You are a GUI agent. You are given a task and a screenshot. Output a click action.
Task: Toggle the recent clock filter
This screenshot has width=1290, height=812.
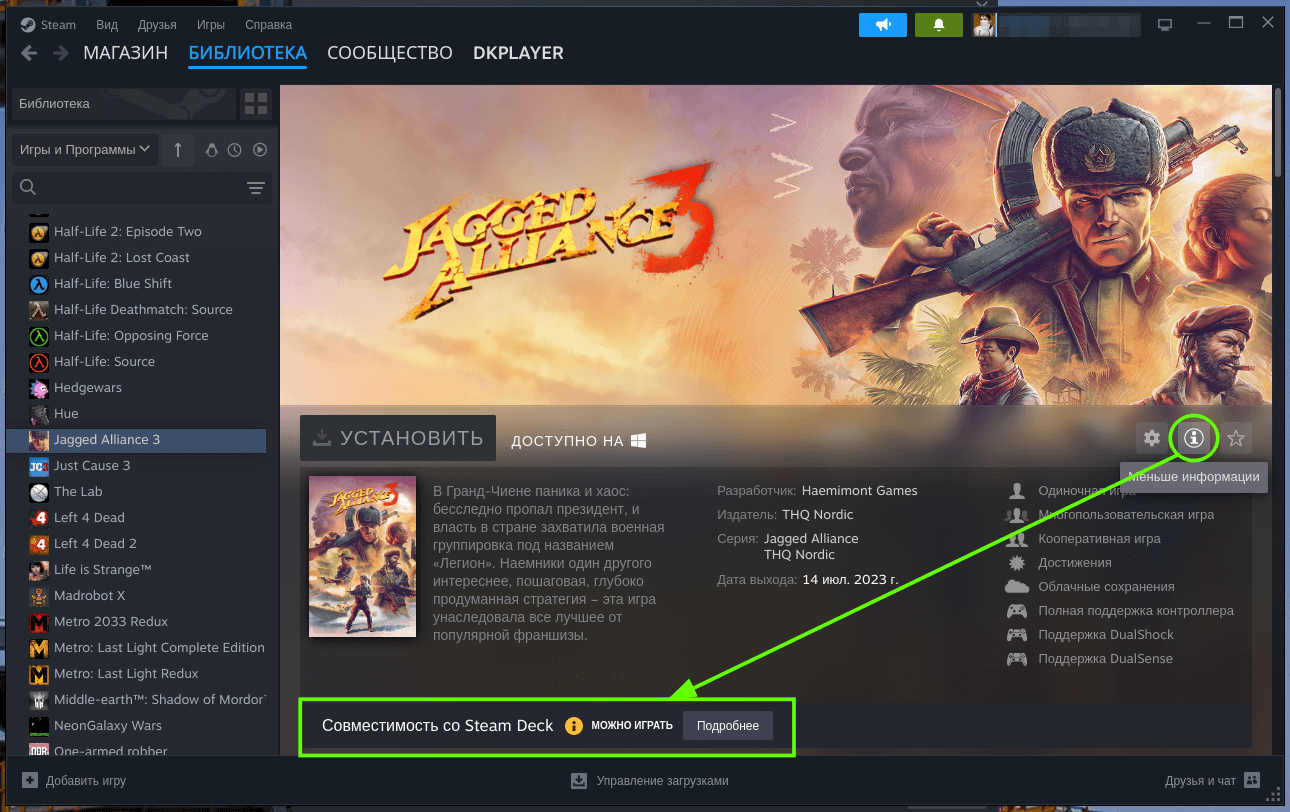(x=235, y=150)
